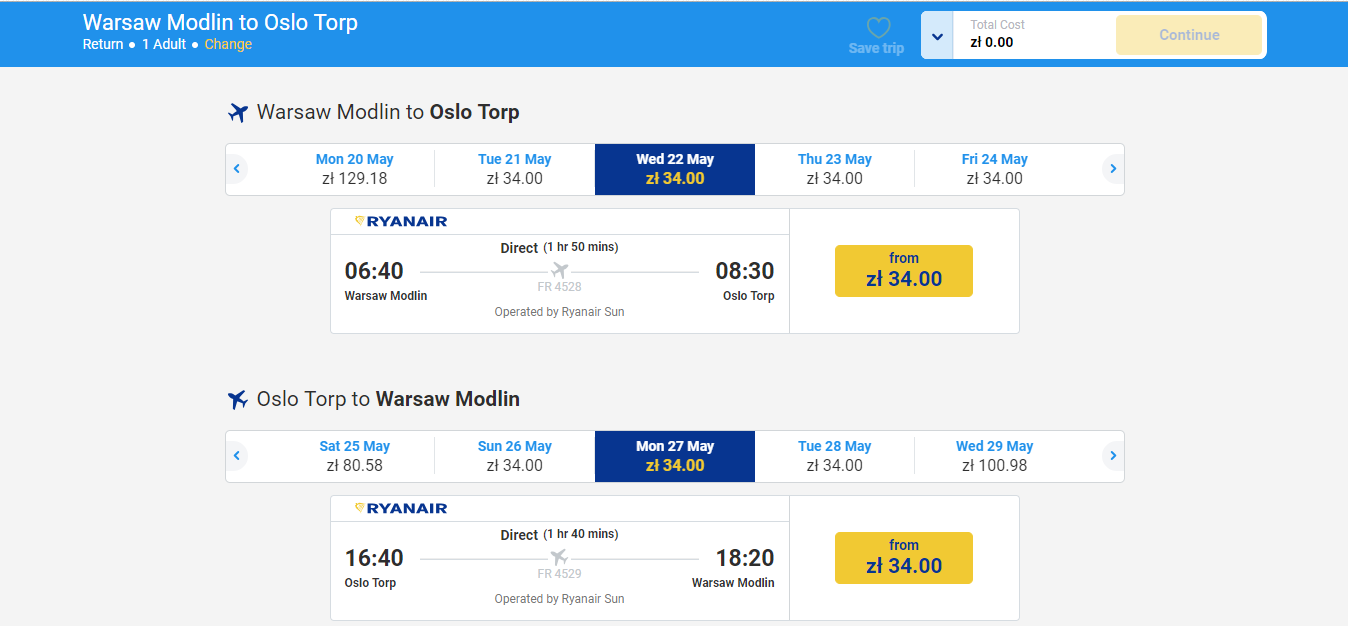Click the Continue button
The width and height of the screenshot is (1348, 626).
1189,35
